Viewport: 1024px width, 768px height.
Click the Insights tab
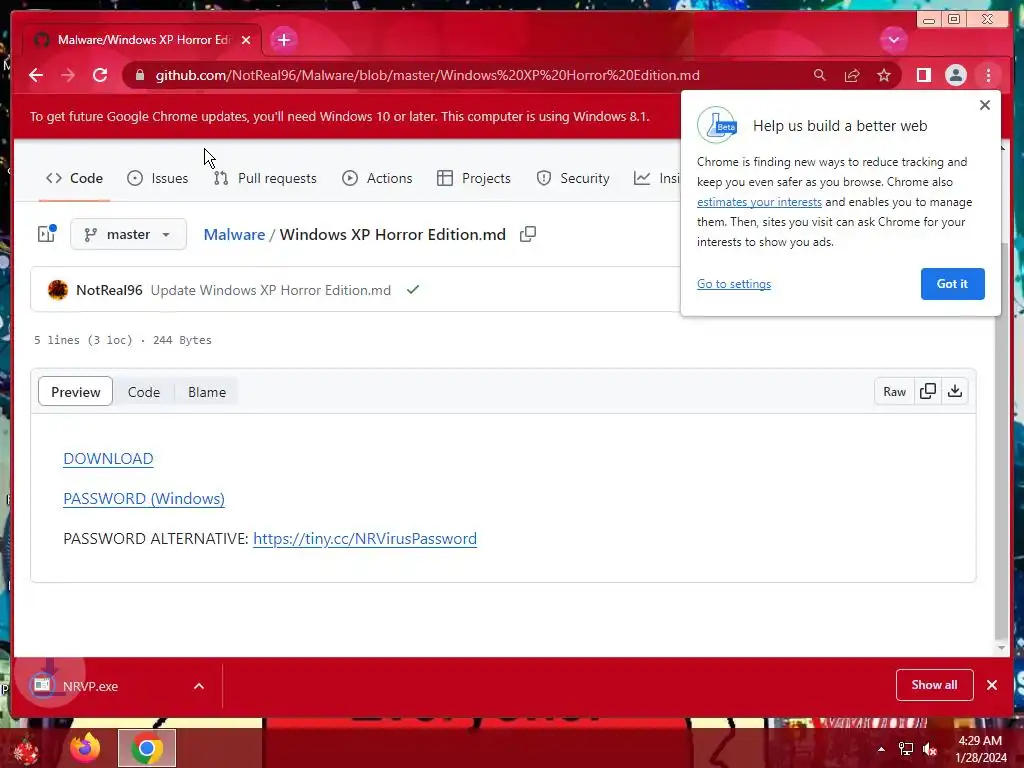coord(657,178)
